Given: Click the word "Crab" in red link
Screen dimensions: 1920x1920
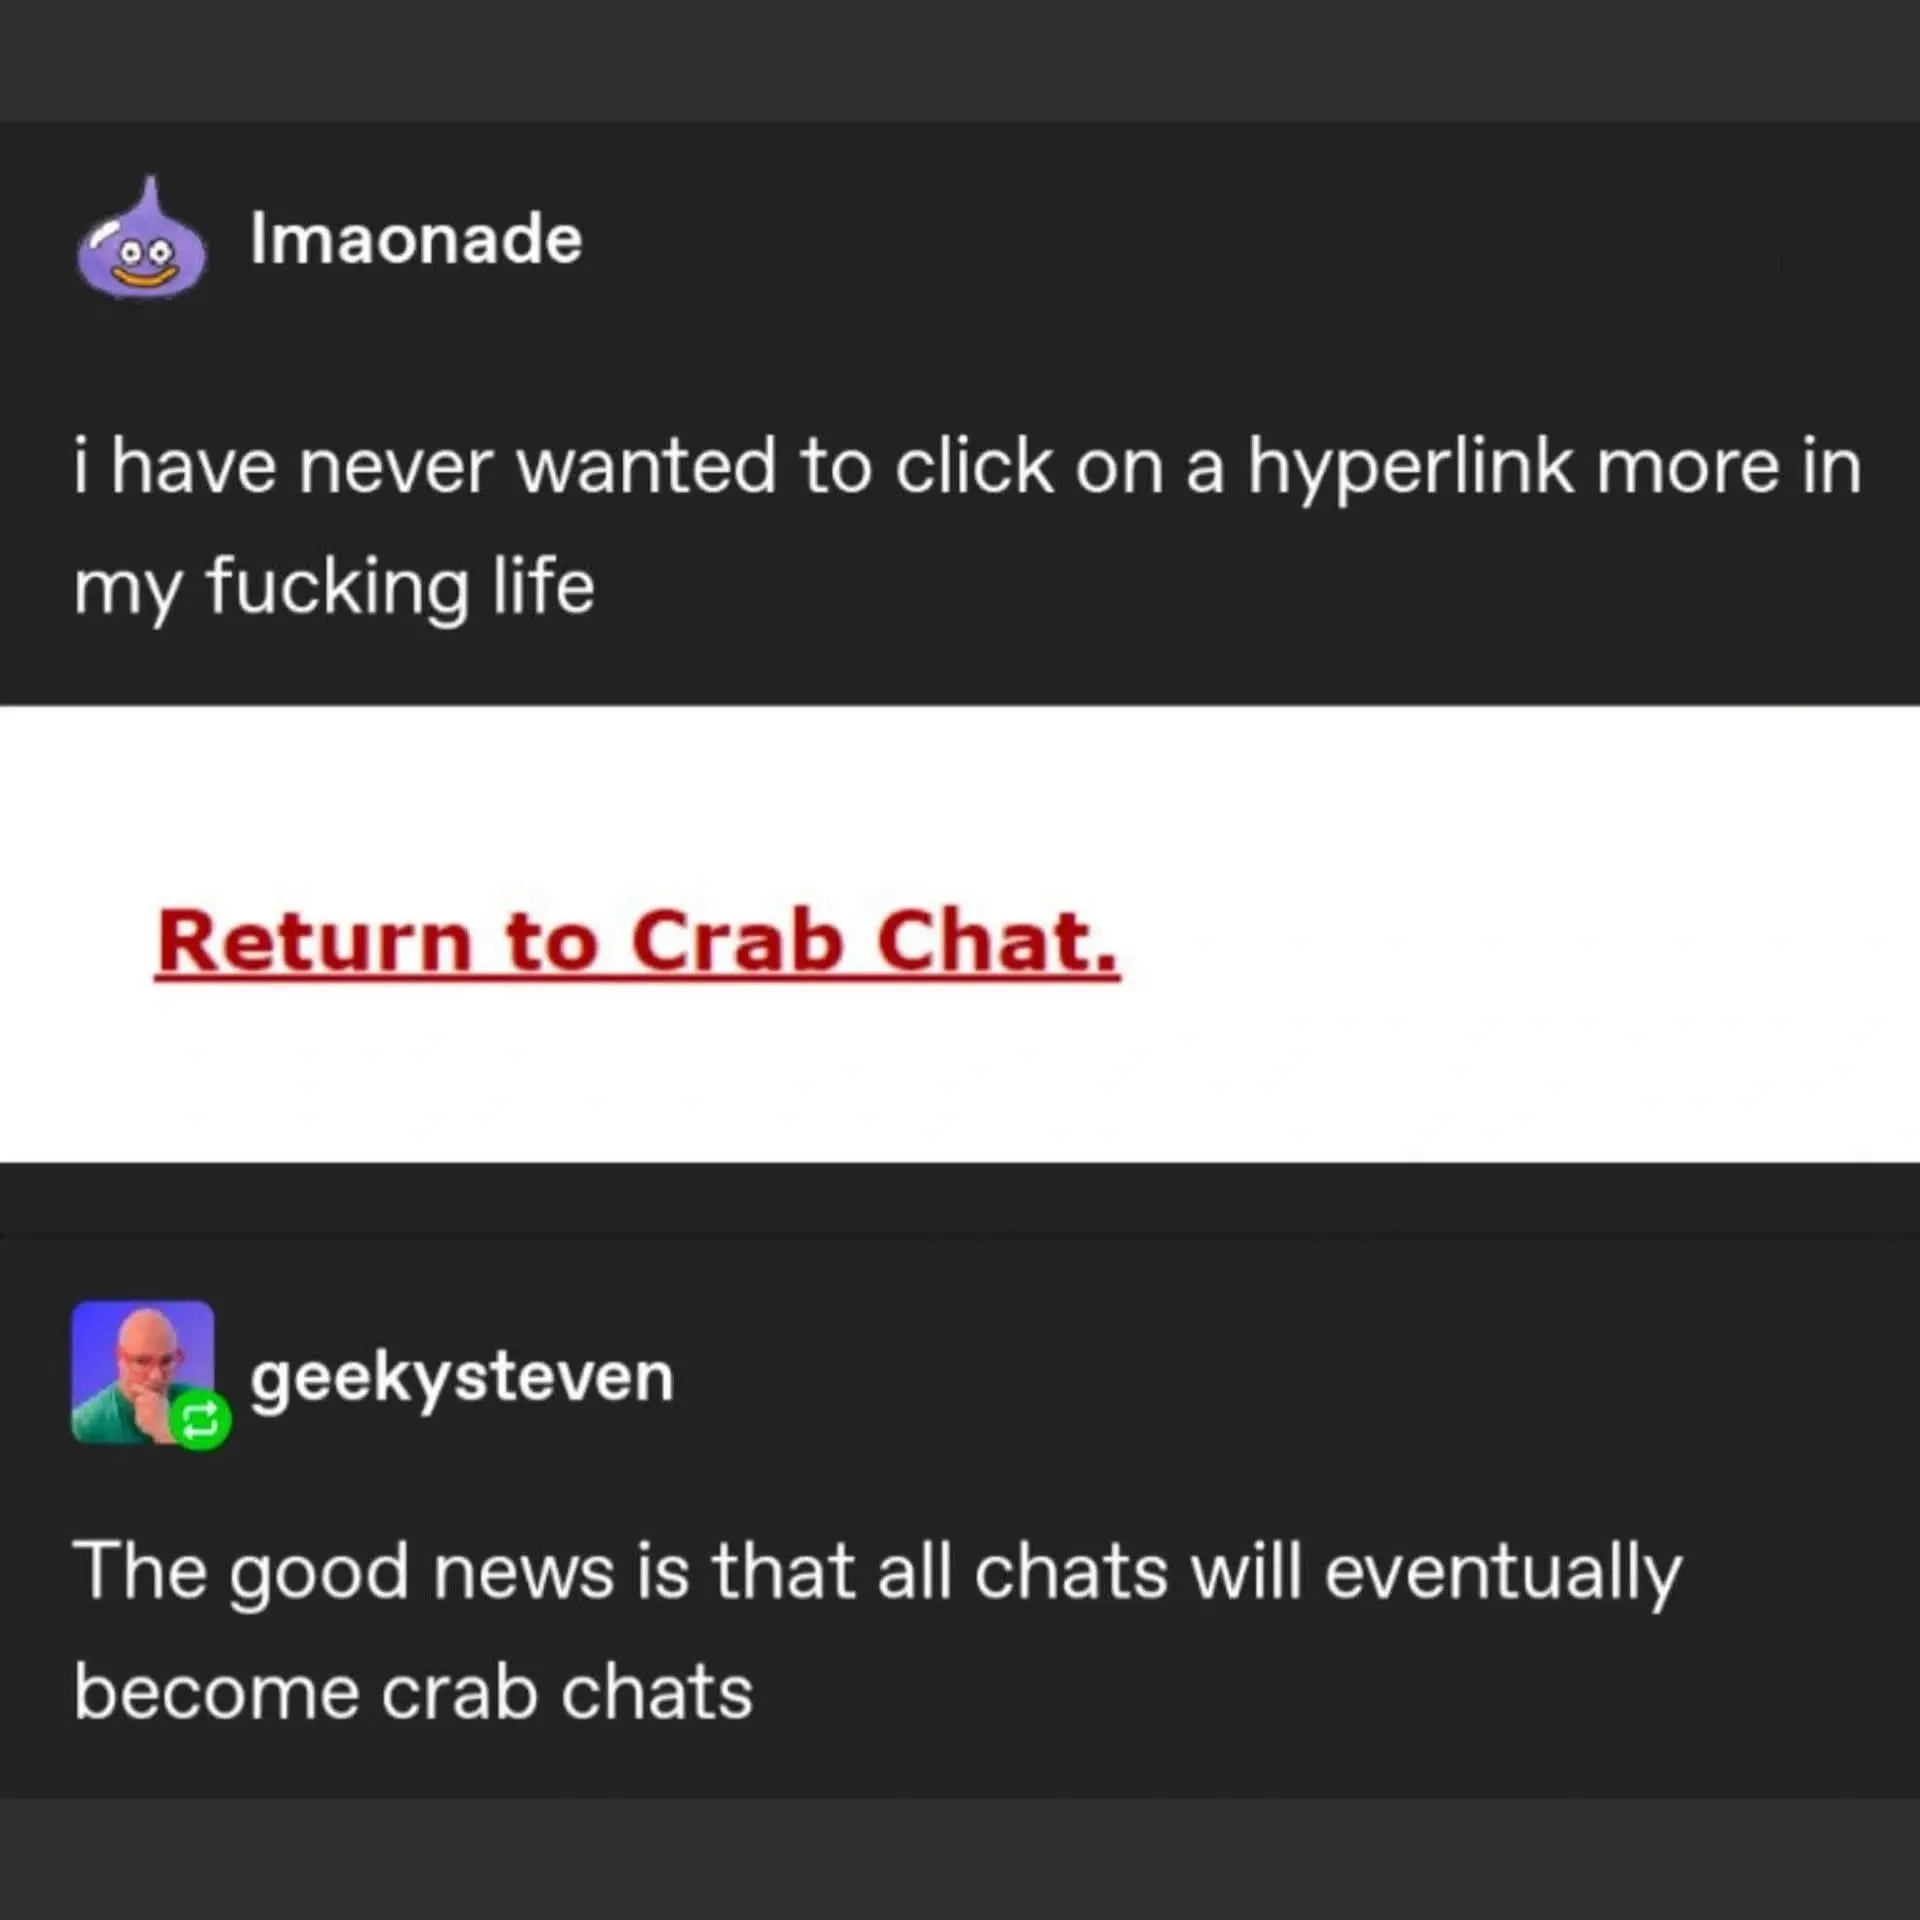Looking at the screenshot, I should click(x=736, y=942).
